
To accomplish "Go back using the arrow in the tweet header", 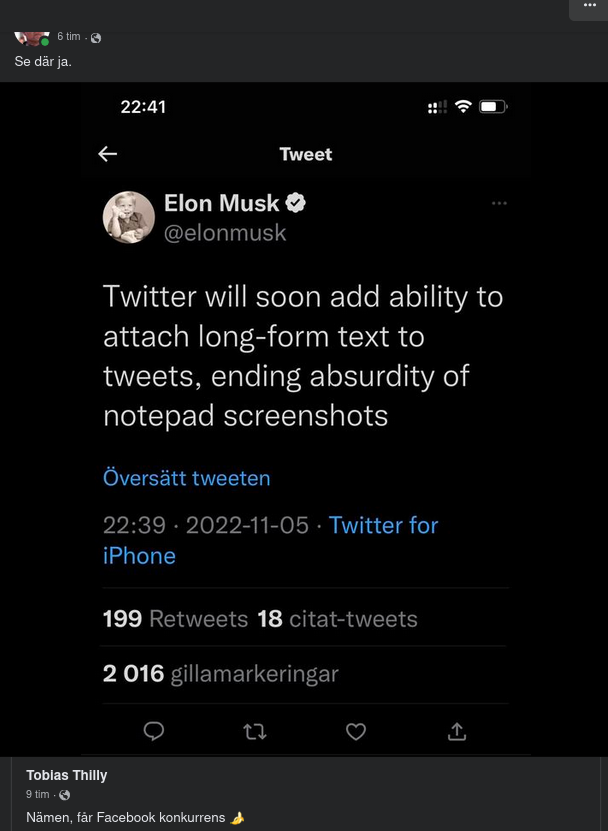I will click(107, 154).
